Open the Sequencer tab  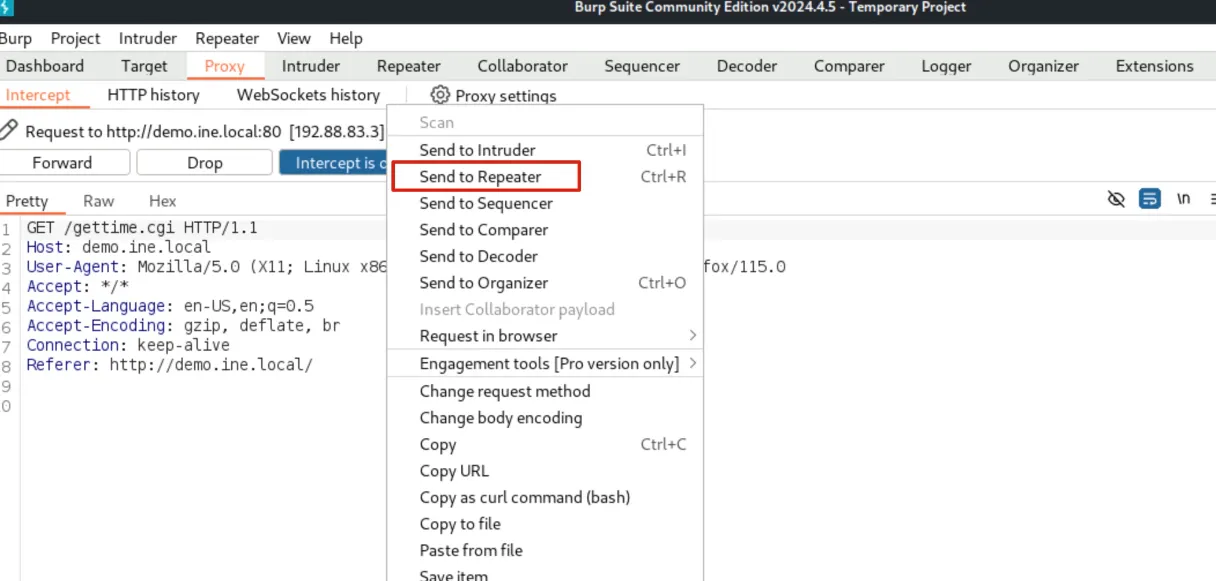(642, 66)
